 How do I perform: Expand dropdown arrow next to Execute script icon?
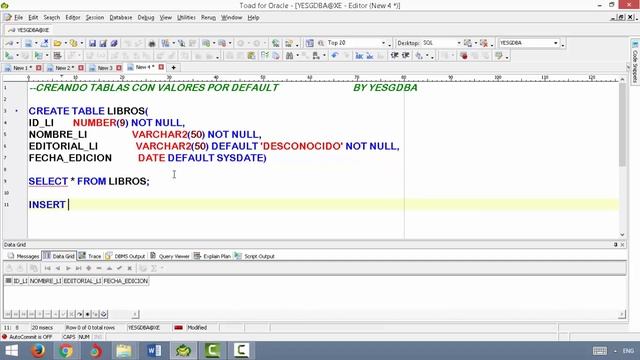[47, 56]
